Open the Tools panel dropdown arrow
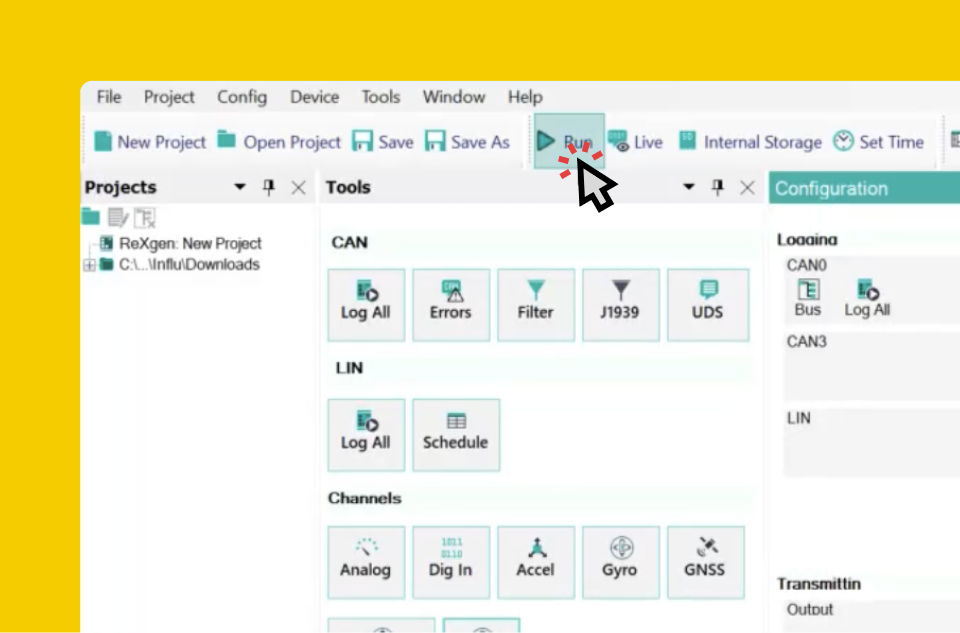 (689, 187)
